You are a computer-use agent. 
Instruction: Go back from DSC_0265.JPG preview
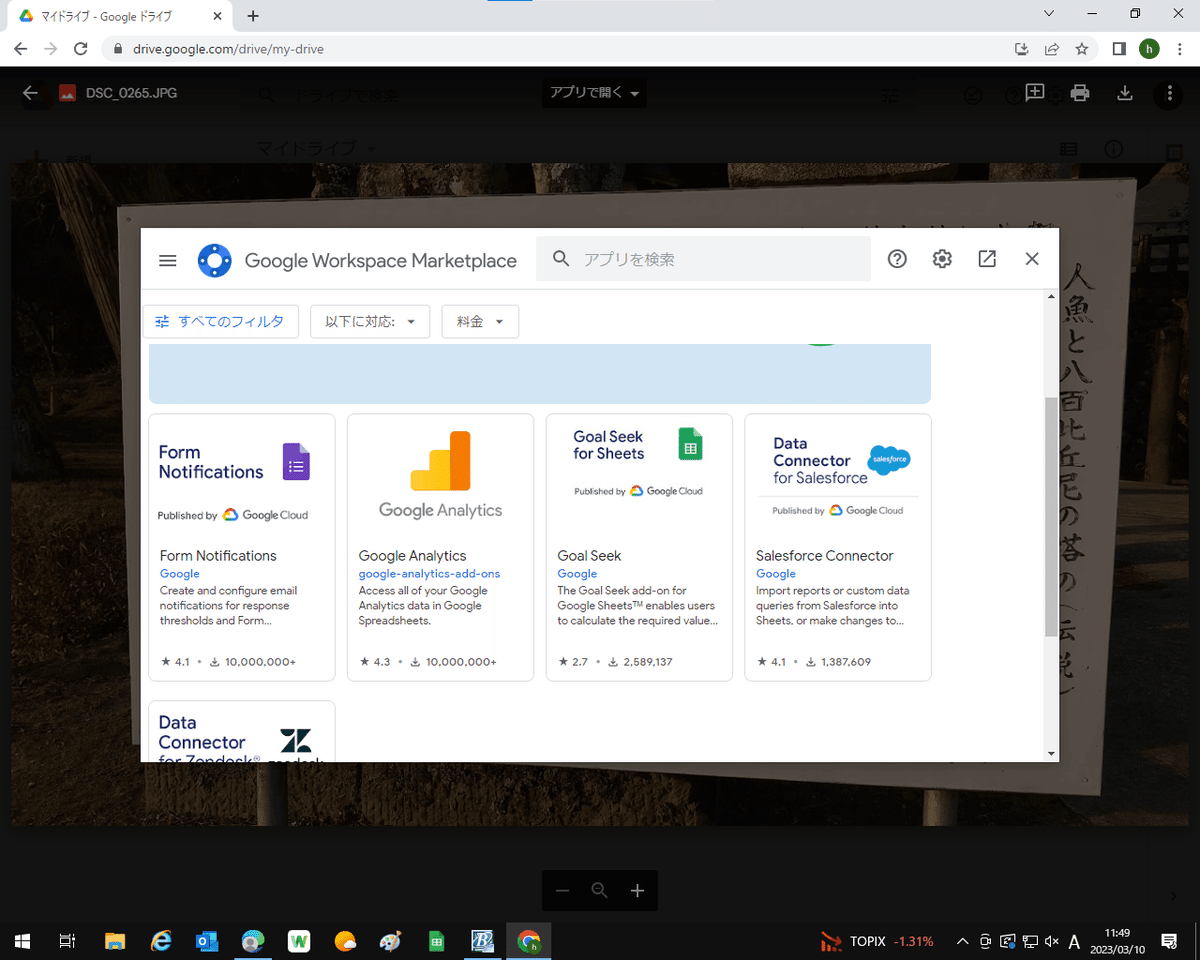pyautogui.click(x=30, y=93)
